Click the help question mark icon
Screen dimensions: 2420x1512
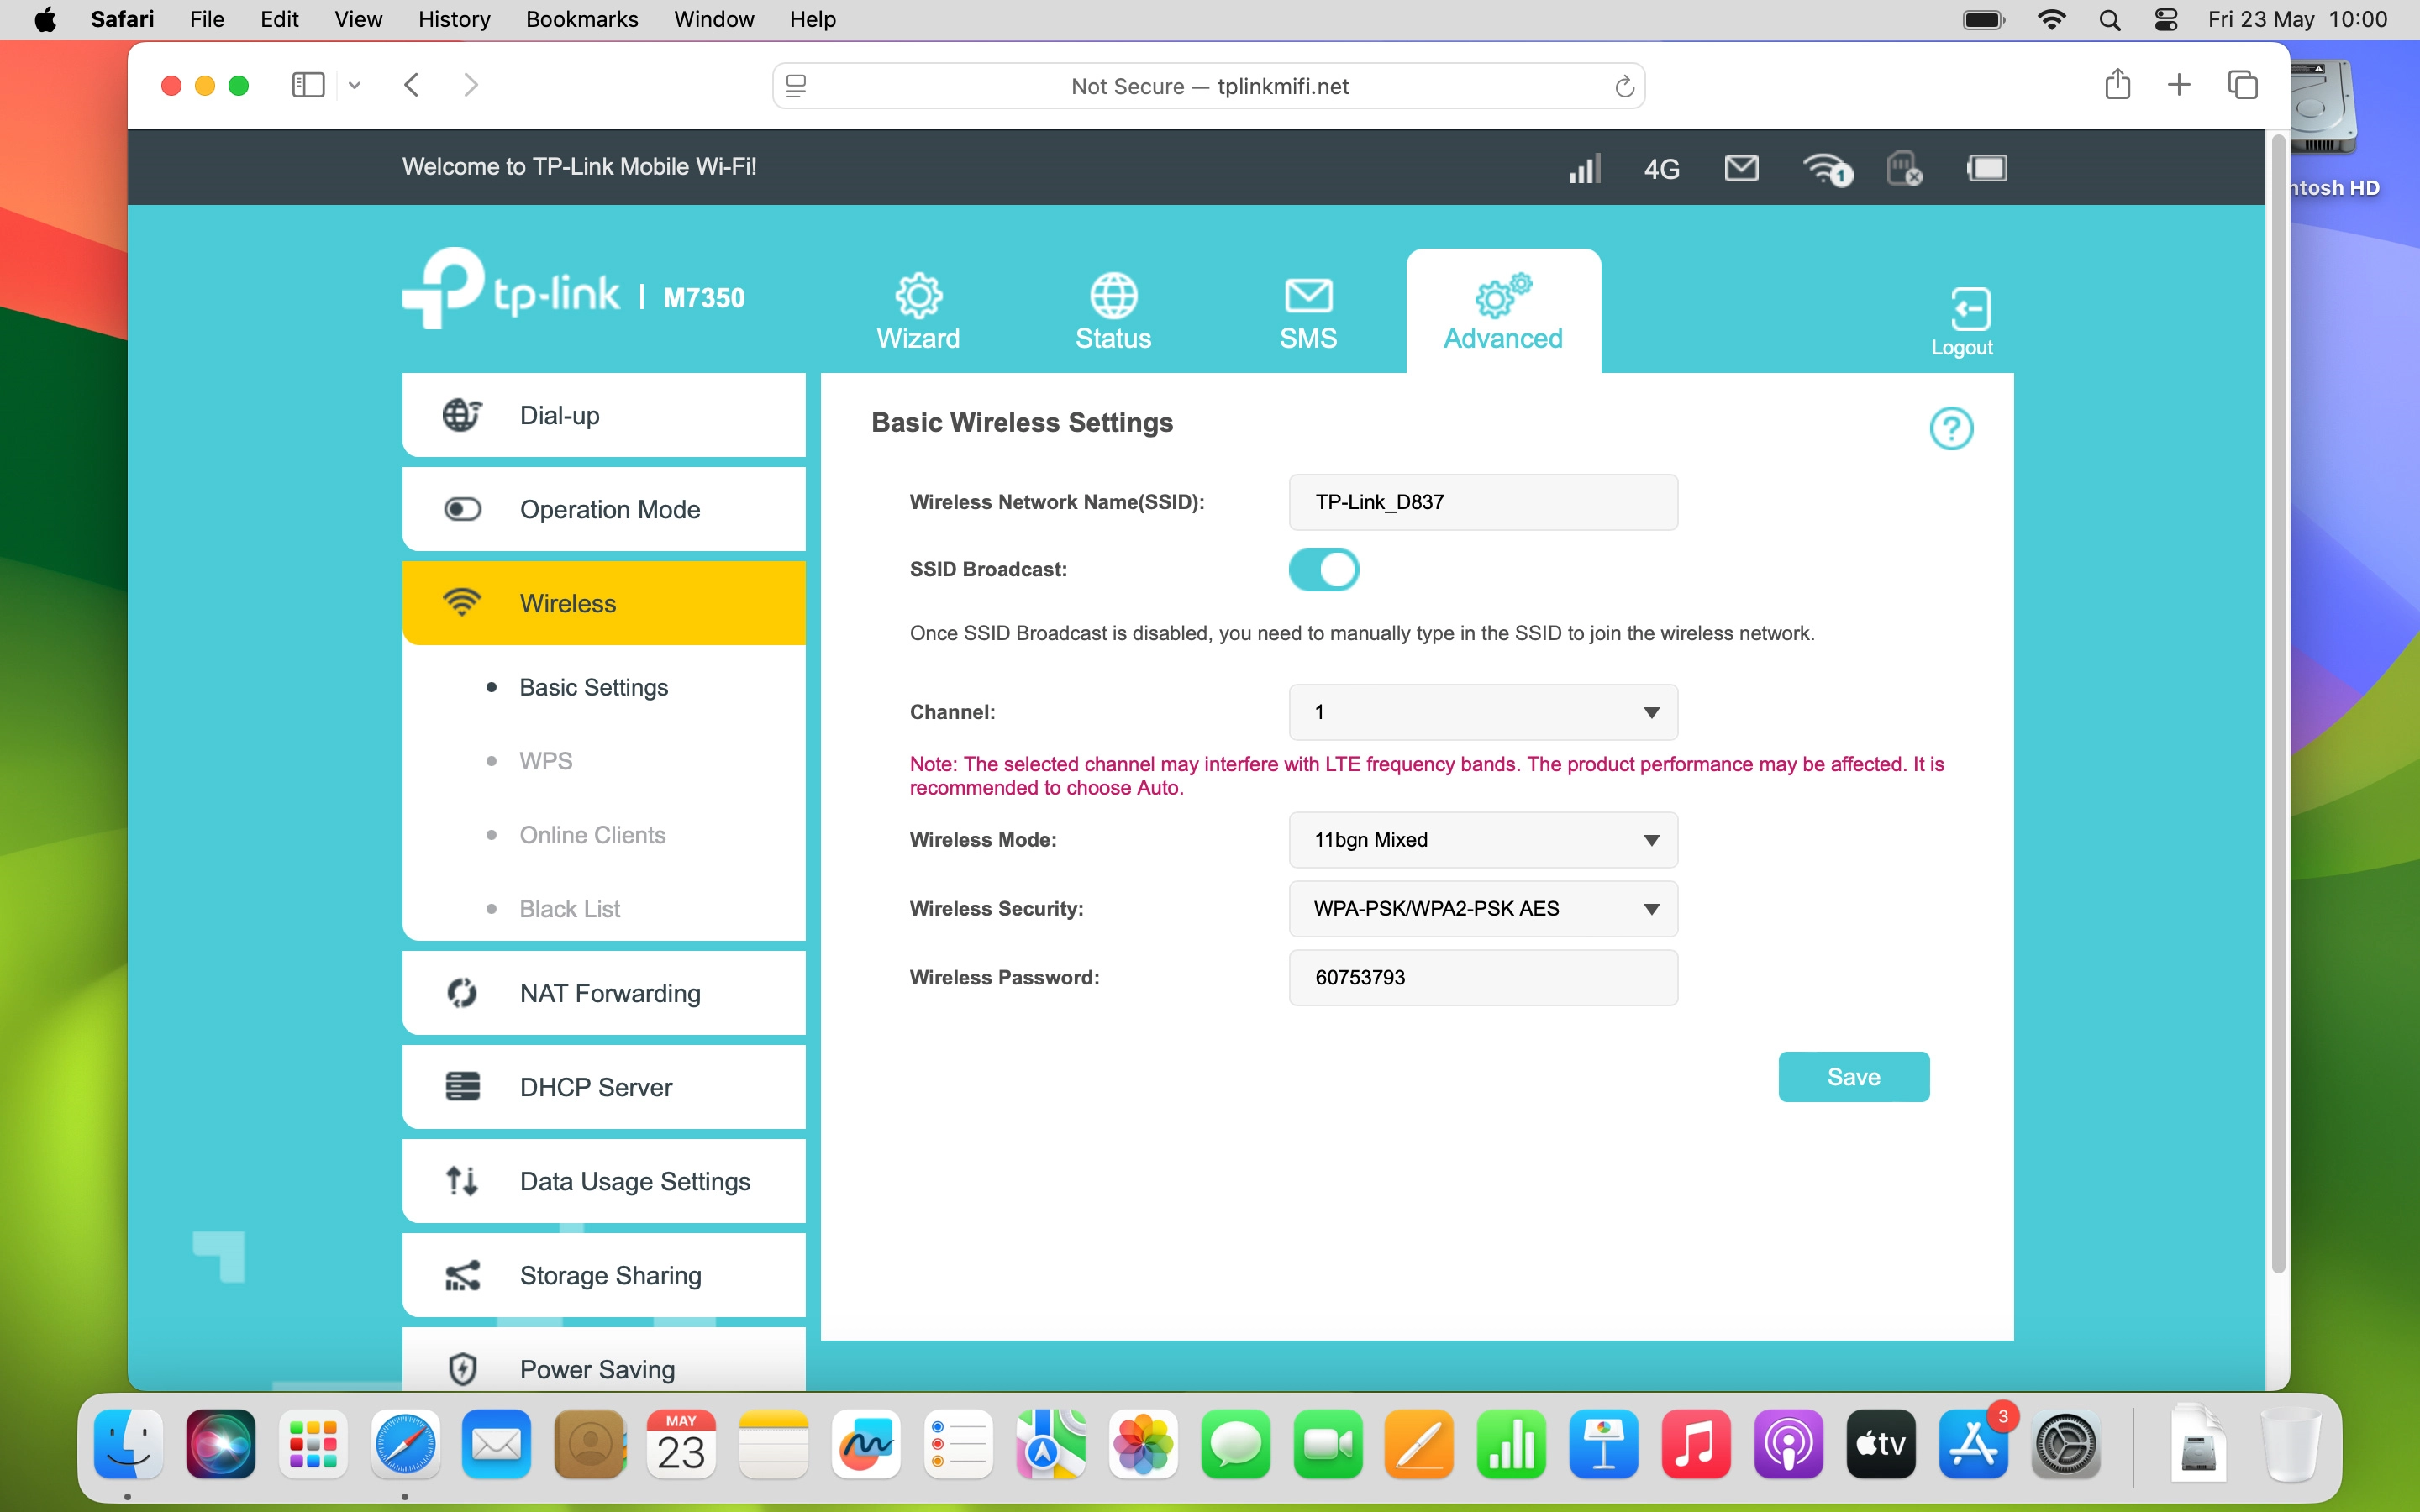click(x=1950, y=429)
